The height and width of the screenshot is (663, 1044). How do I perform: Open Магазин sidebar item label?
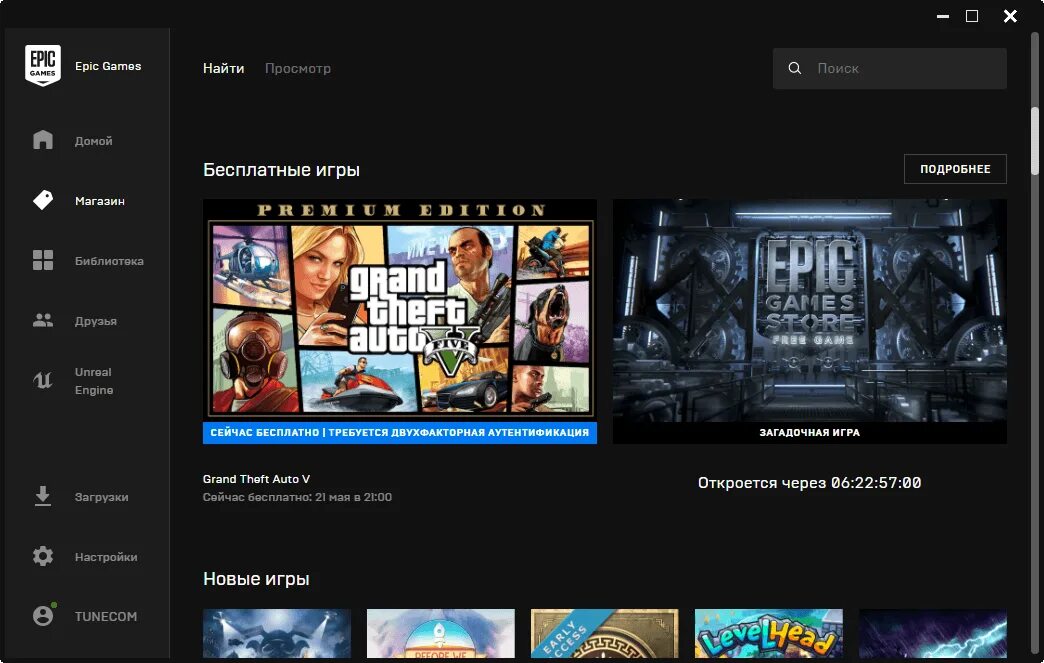click(x=99, y=200)
